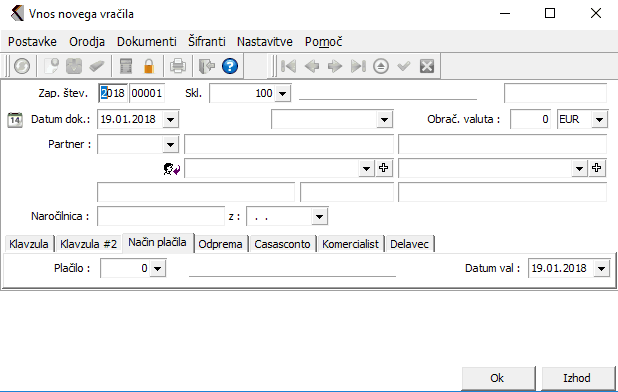Click the grayed-out save box icon

pyautogui.click(x=74, y=66)
